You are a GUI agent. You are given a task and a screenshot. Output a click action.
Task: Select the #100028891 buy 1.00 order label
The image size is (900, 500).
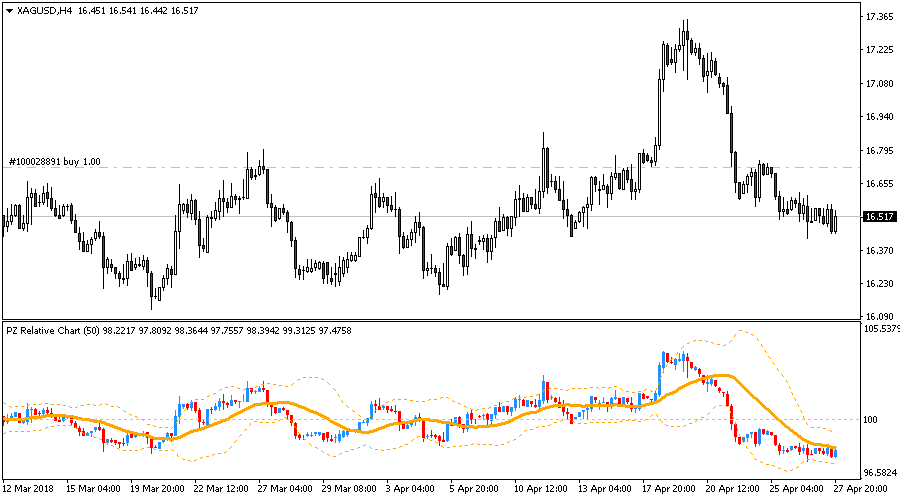[x=57, y=161]
